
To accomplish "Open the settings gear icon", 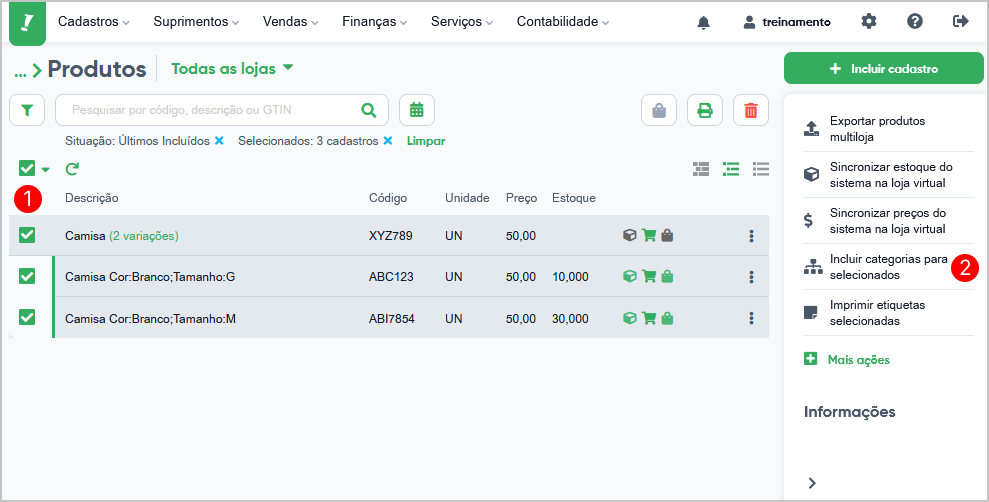I will click(x=869, y=21).
